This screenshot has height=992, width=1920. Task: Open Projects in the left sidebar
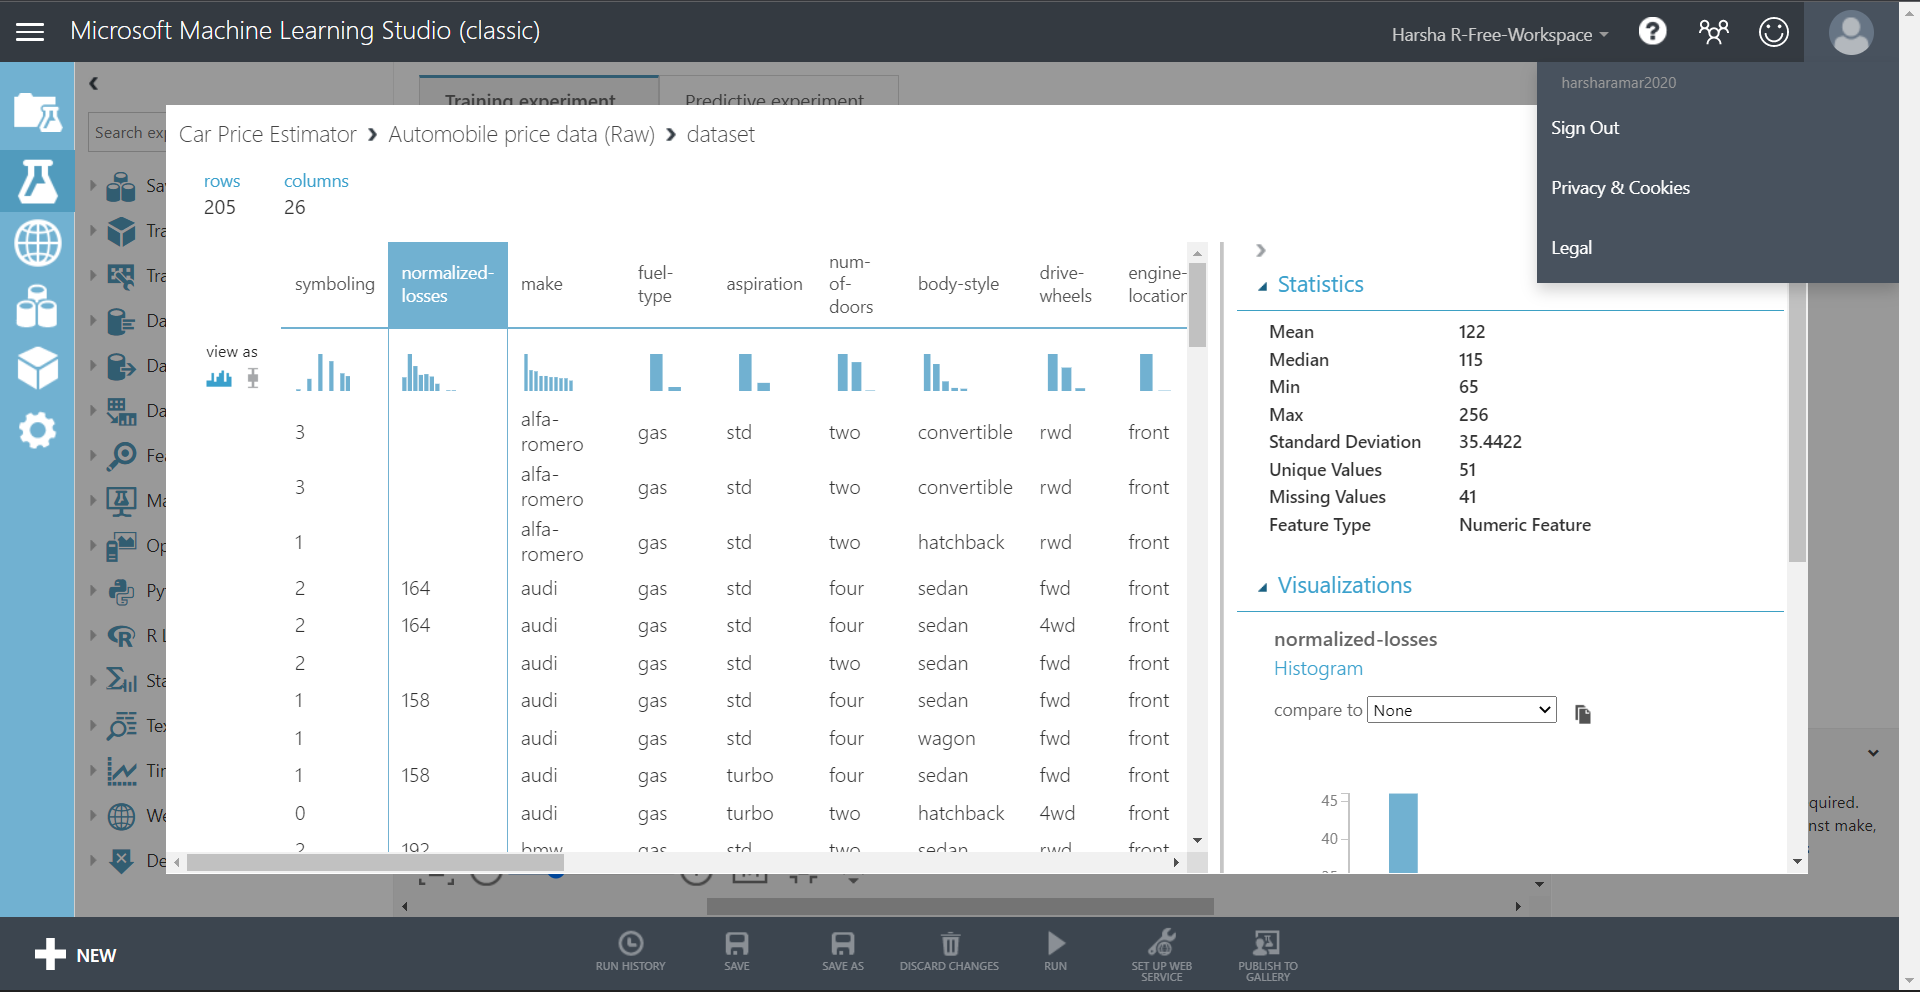click(37, 112)
